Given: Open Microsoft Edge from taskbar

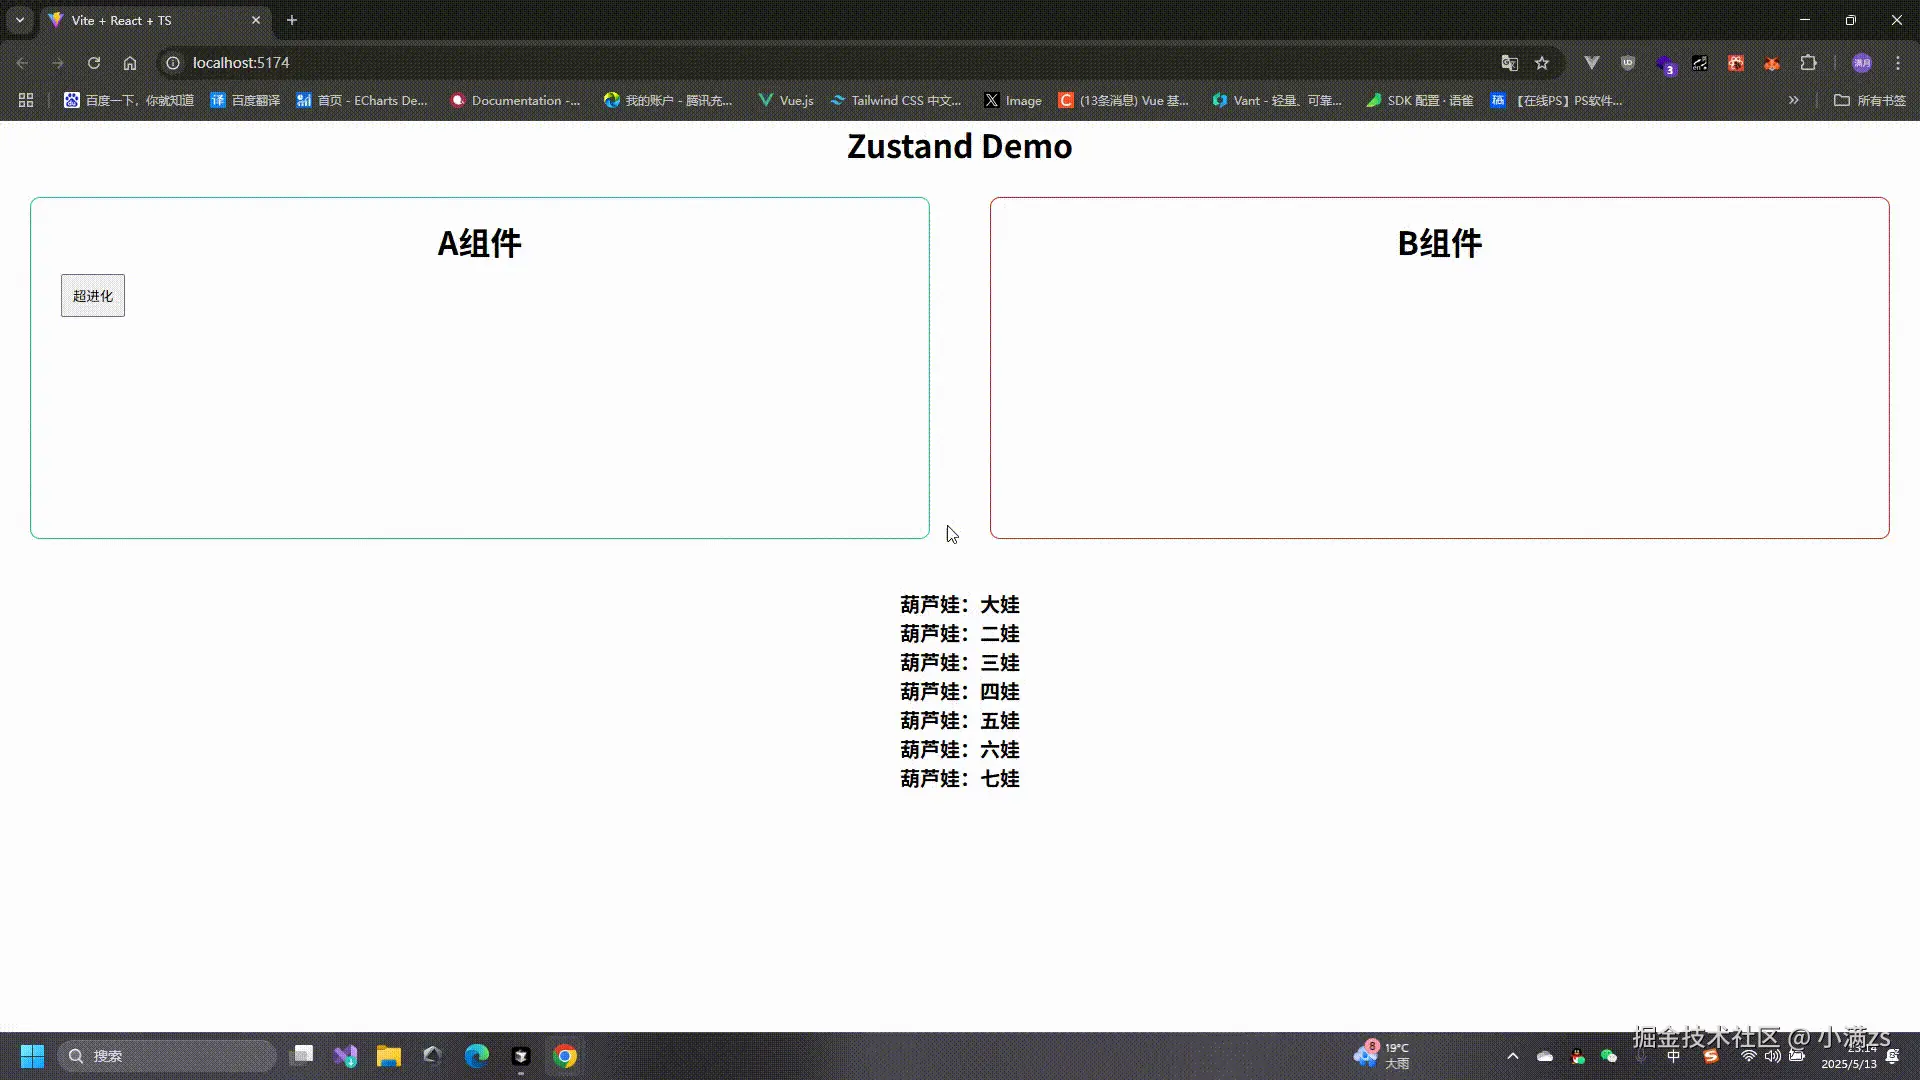Looking at the screenshot, I should point(477,1056).
